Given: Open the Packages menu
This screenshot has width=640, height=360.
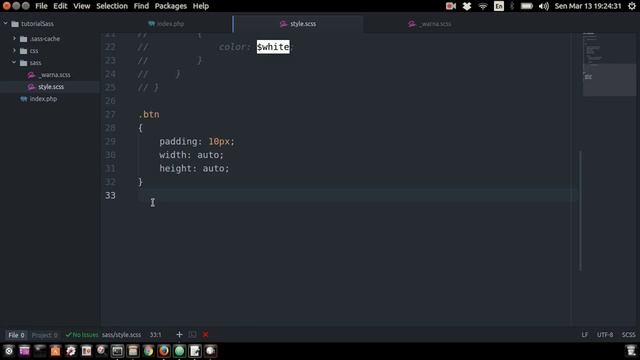Looking at the screenshot, I should coord(171,6).
